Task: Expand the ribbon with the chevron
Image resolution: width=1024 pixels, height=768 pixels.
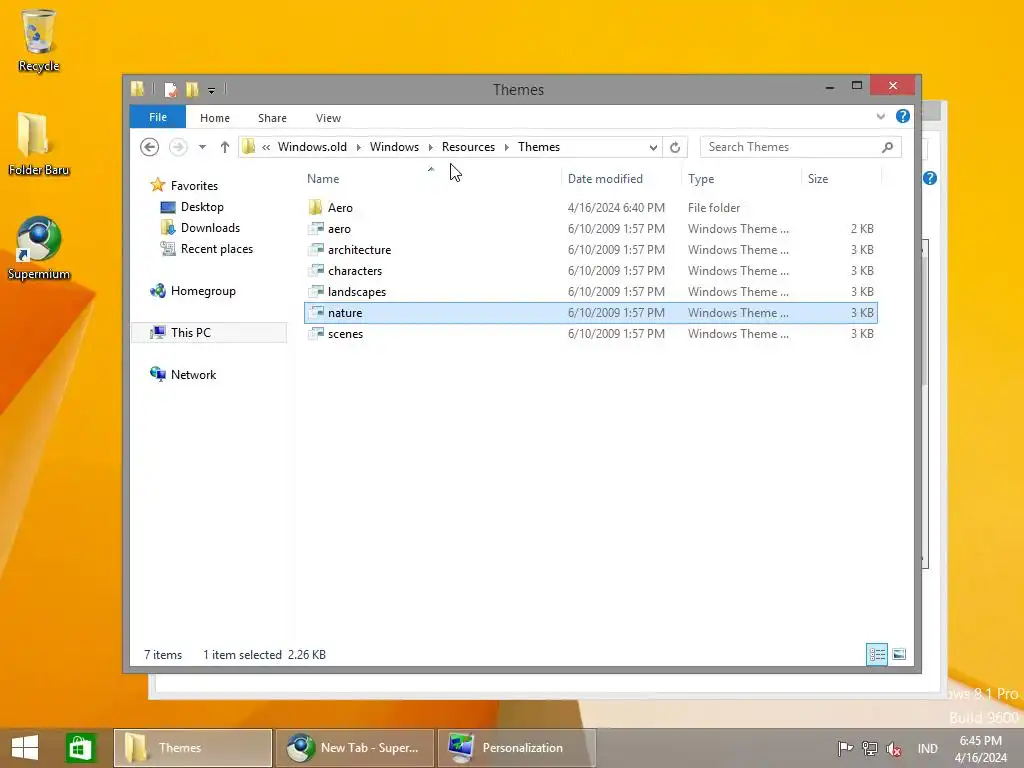Action: click(x=880, y=116)
